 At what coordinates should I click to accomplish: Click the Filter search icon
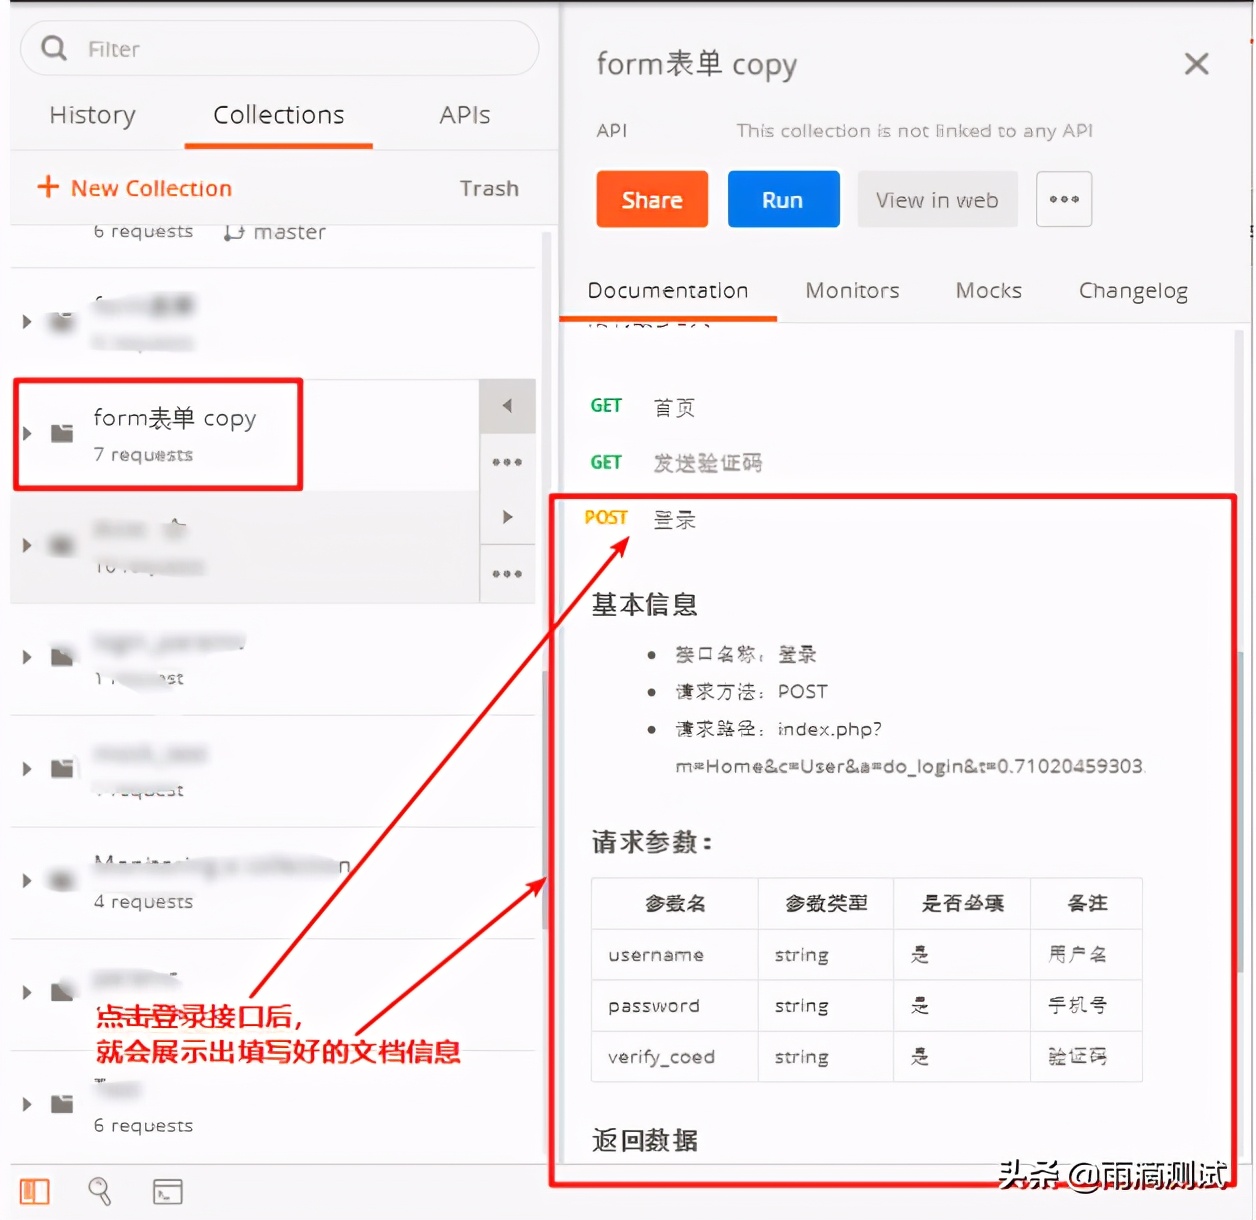click(x=52, y=48)
